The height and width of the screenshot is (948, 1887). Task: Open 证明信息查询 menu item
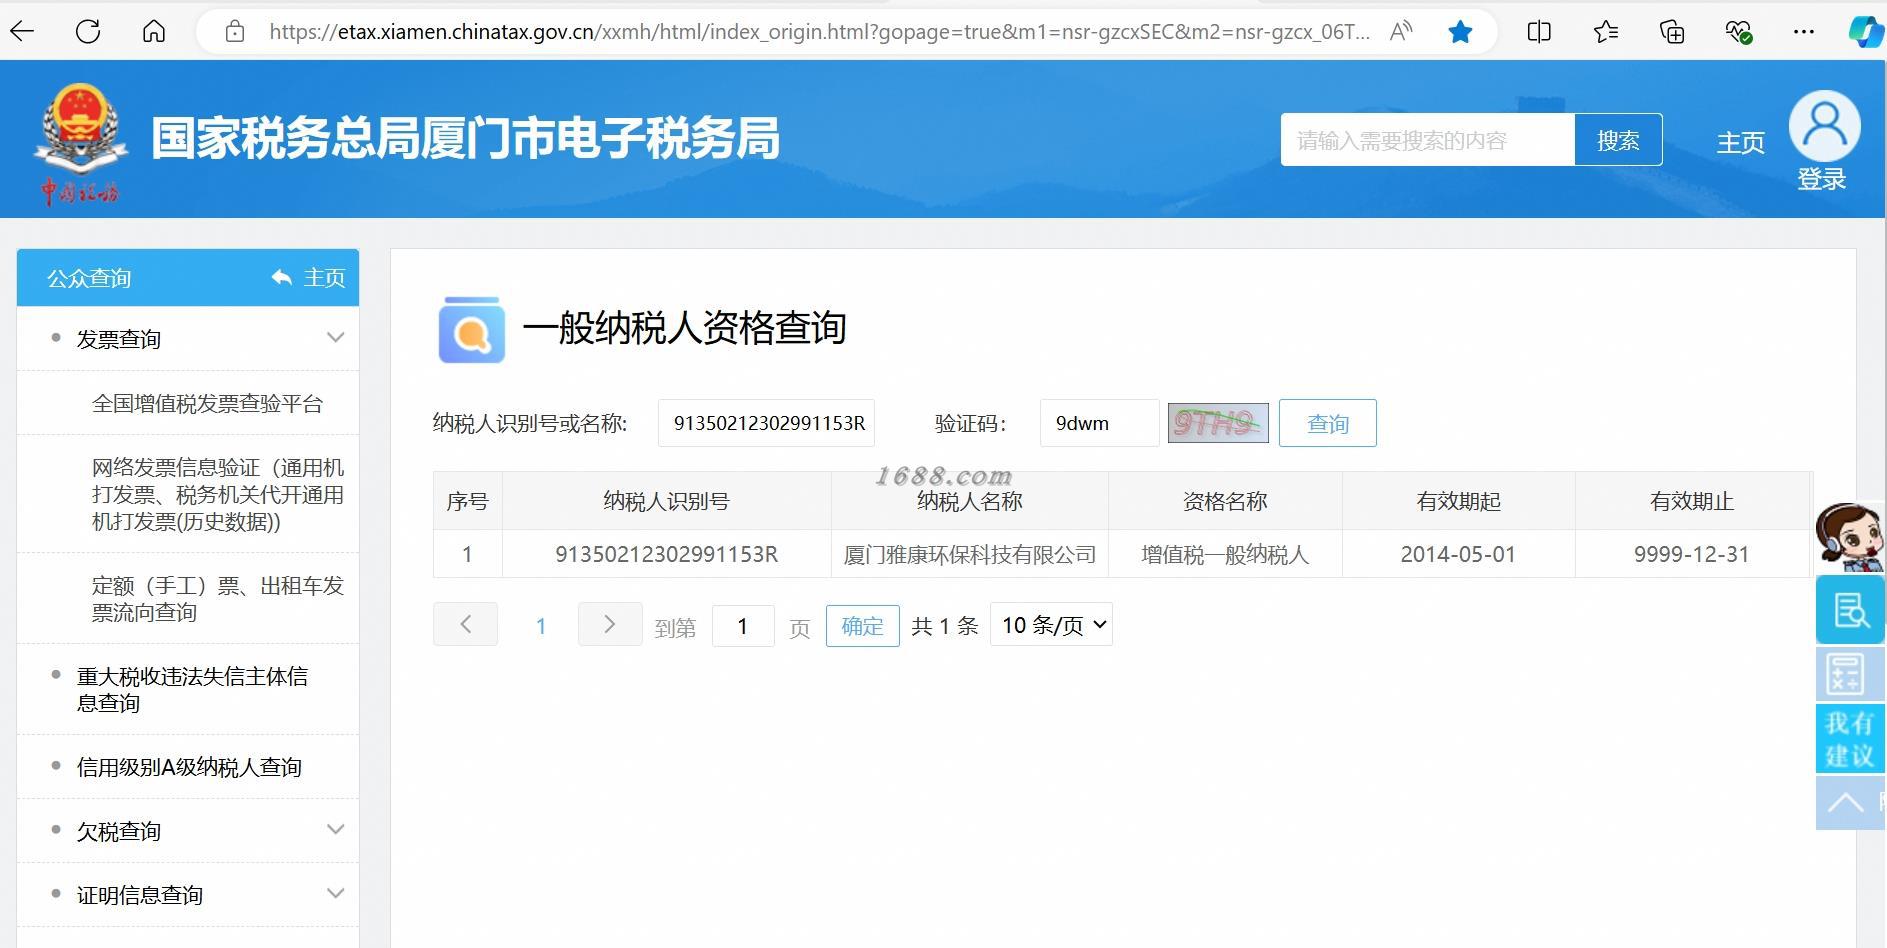click(x=139, y=895)
